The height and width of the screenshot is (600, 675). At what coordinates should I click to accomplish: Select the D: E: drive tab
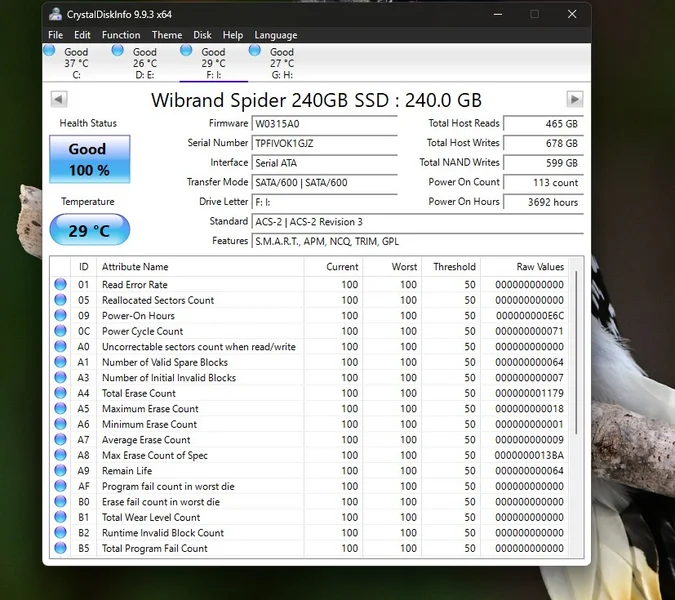point(145,63)
